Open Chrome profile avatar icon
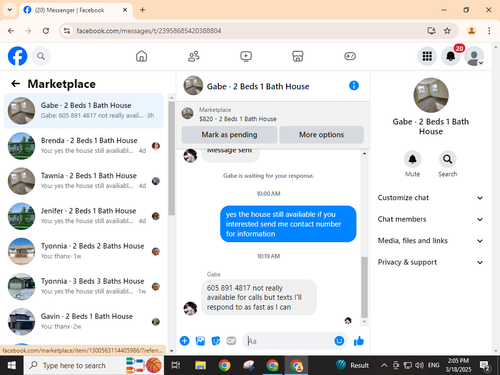 tap(471, 31)
